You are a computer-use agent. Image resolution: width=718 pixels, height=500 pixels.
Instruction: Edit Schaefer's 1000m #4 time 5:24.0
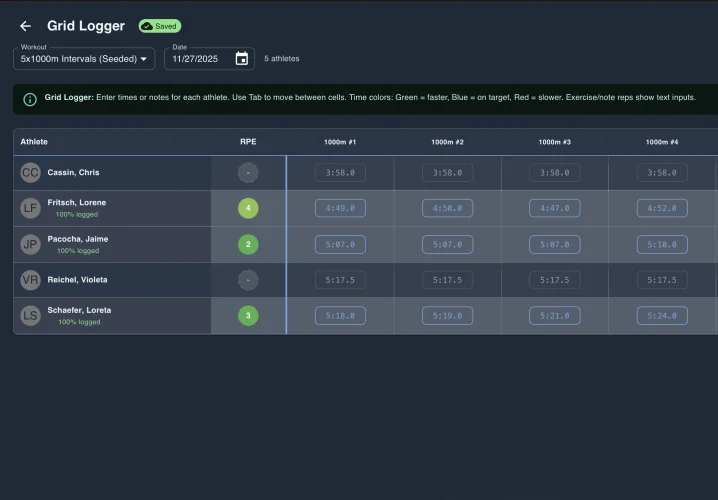[662, 315]
